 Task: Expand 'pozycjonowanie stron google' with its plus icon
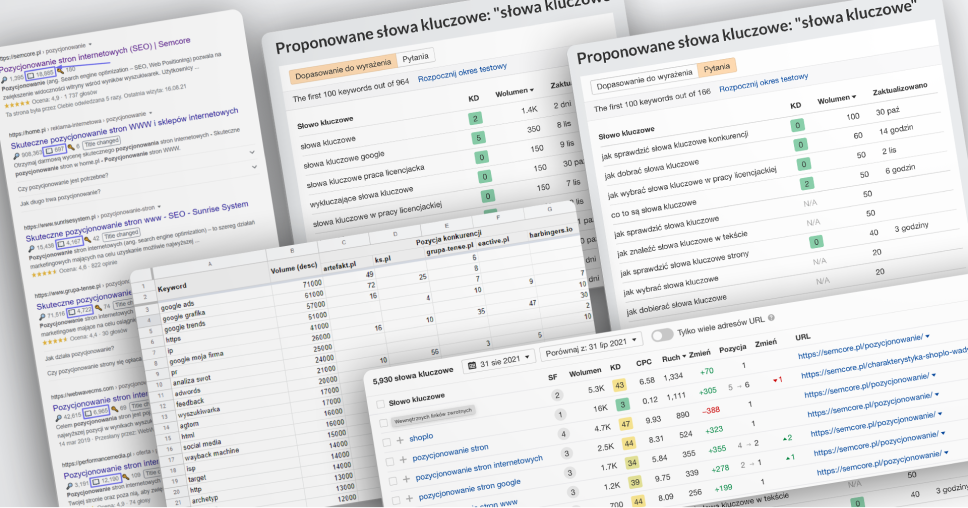coord(409,498)
